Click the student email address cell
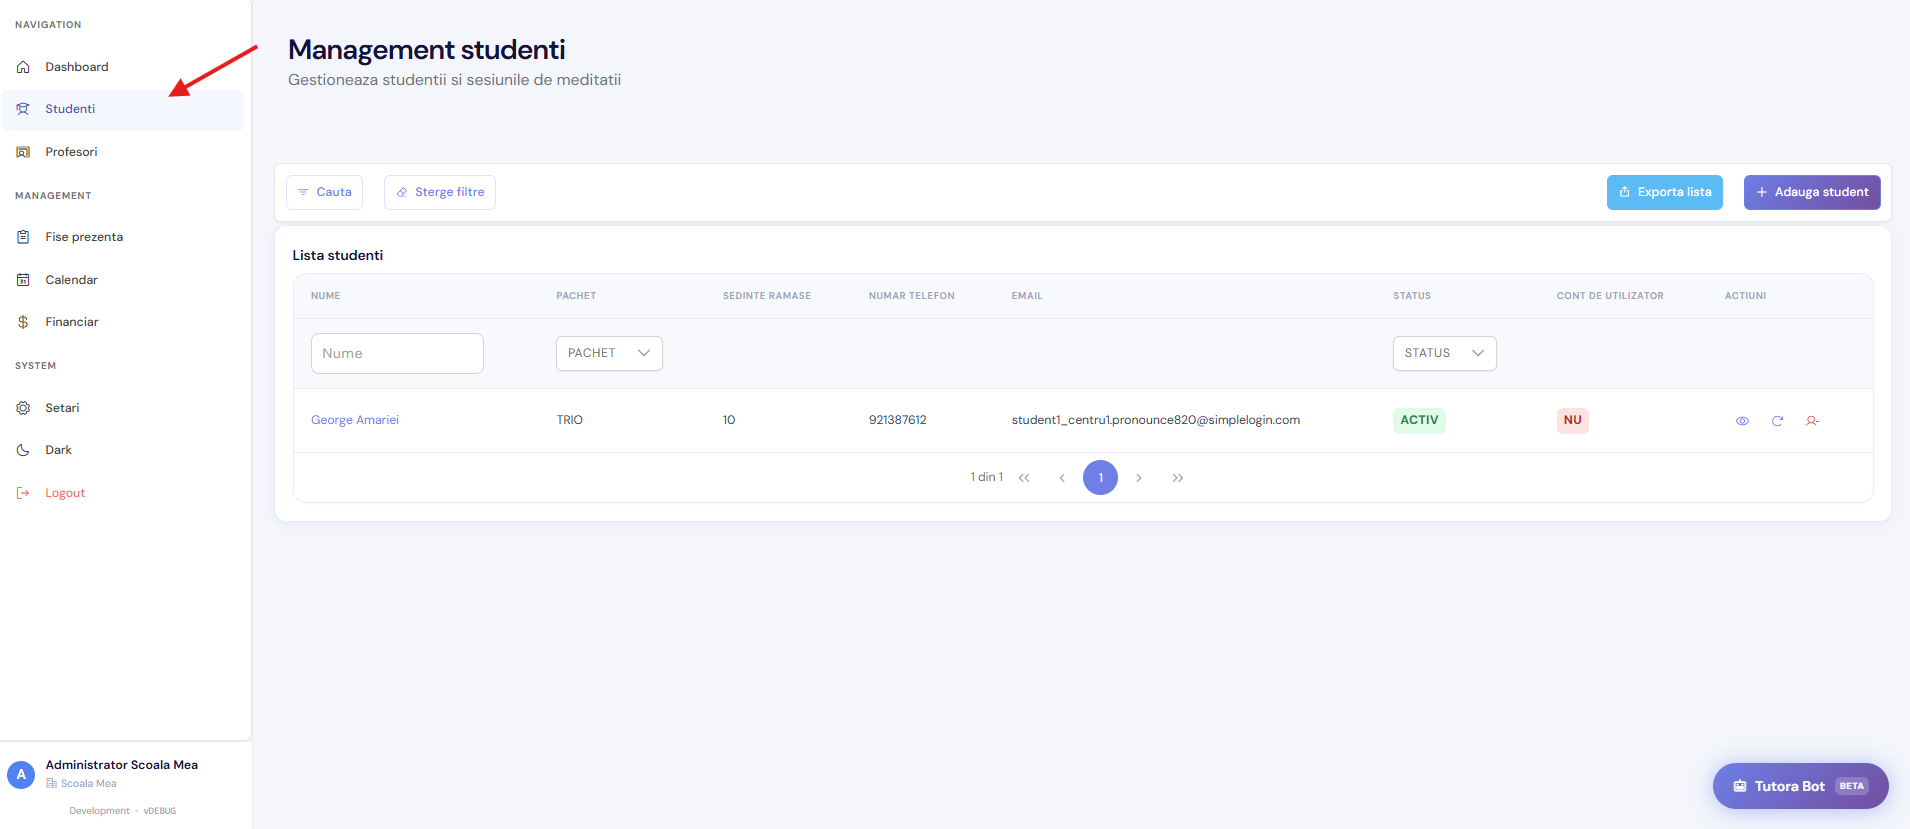 (x=1156, y=420)
